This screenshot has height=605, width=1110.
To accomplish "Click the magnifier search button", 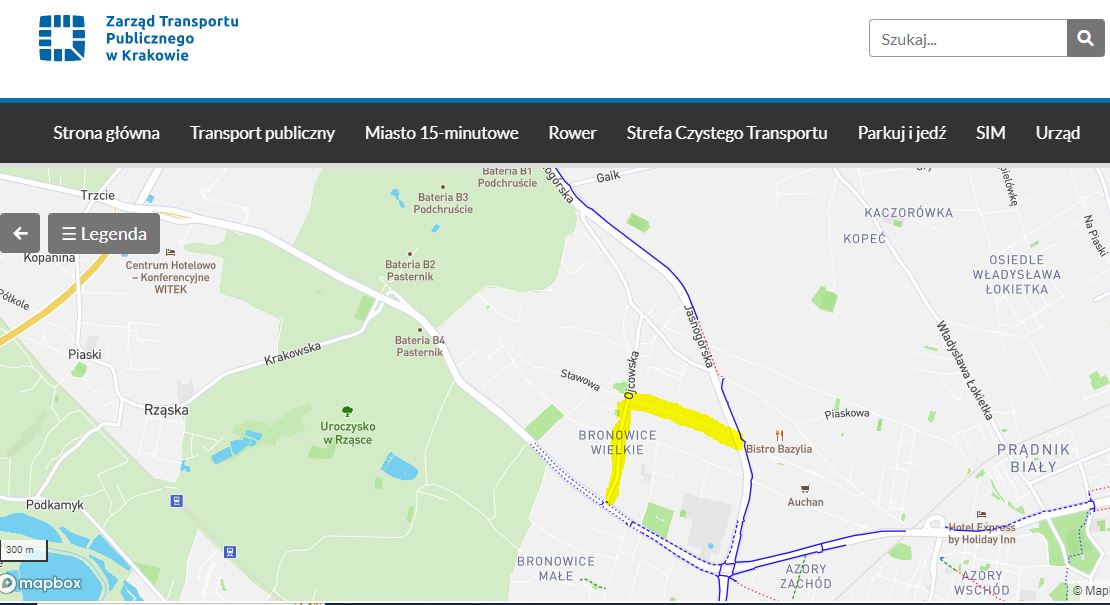I will [1085, 38].
